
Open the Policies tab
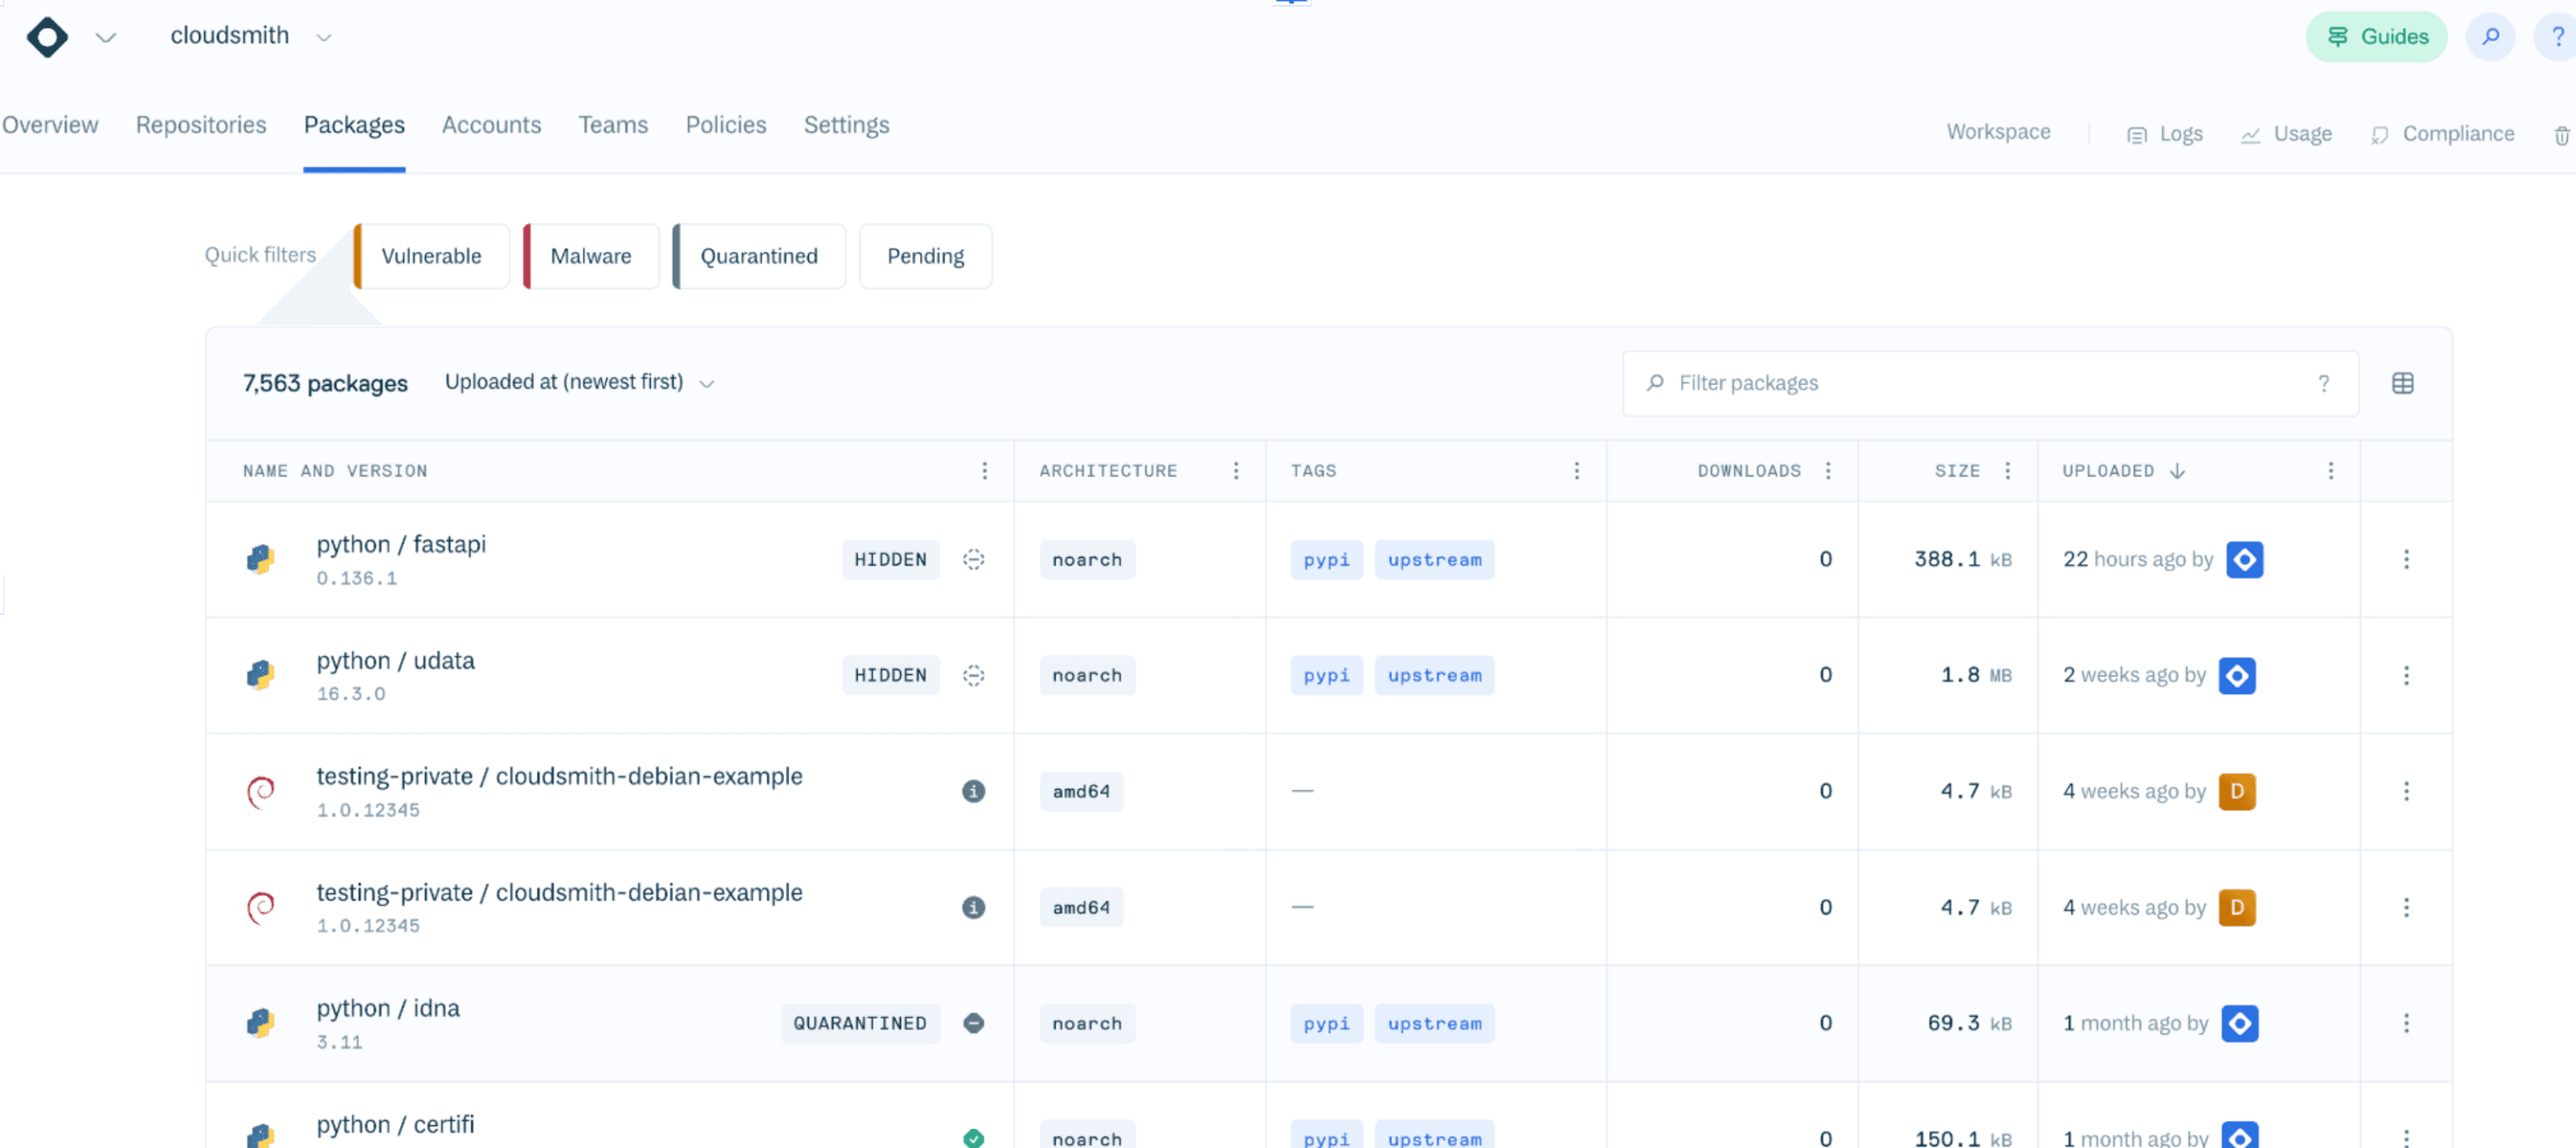coord(726,125)
